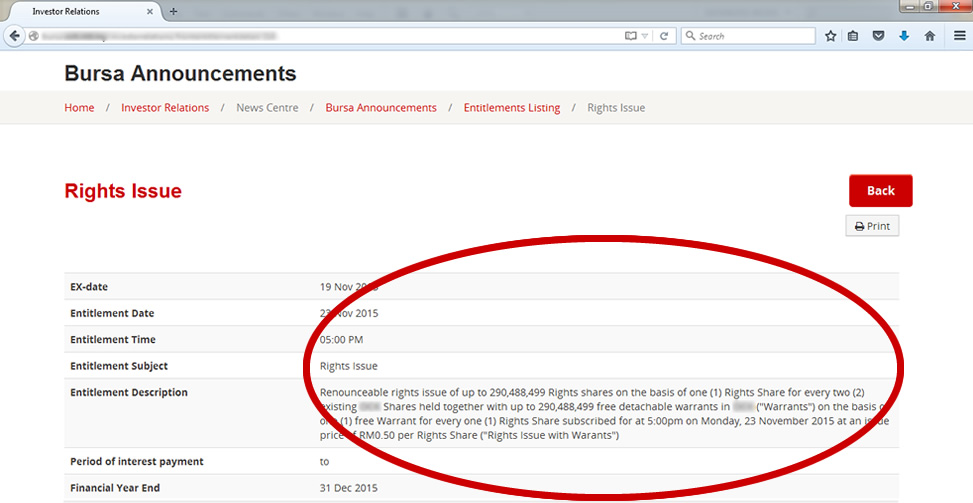Navigate to Entitlements Listing breadcrumb
The width and height of the screenshot is (973, 503).
(x=511, y=108)
